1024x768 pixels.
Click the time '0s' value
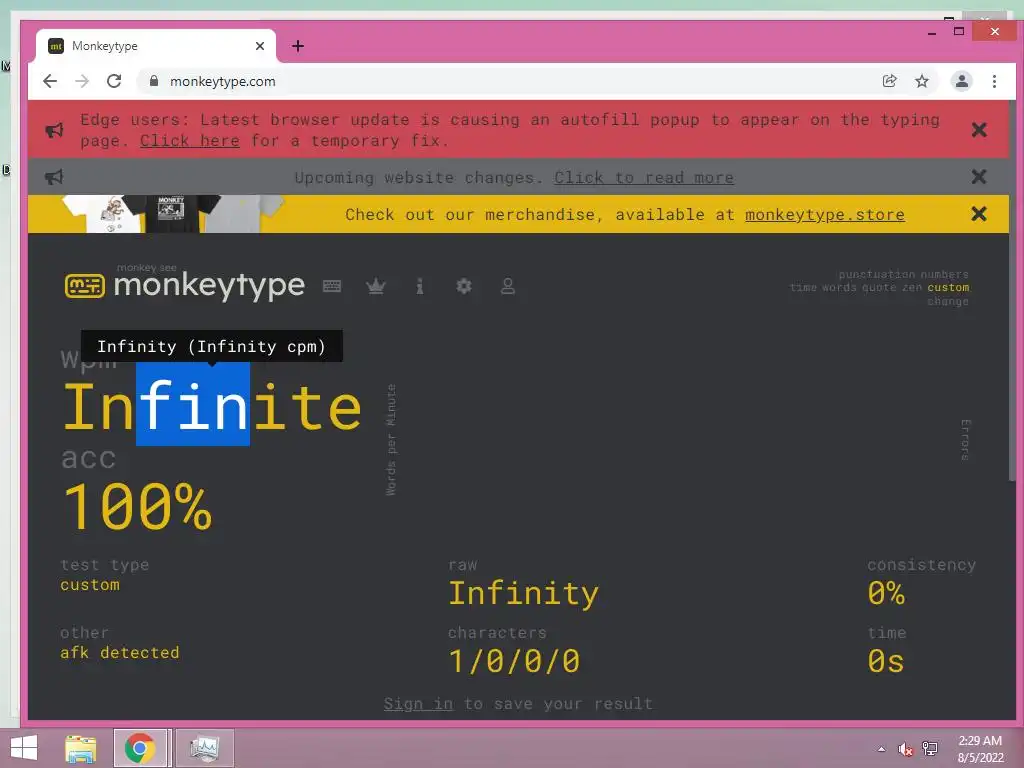point(886,661)
